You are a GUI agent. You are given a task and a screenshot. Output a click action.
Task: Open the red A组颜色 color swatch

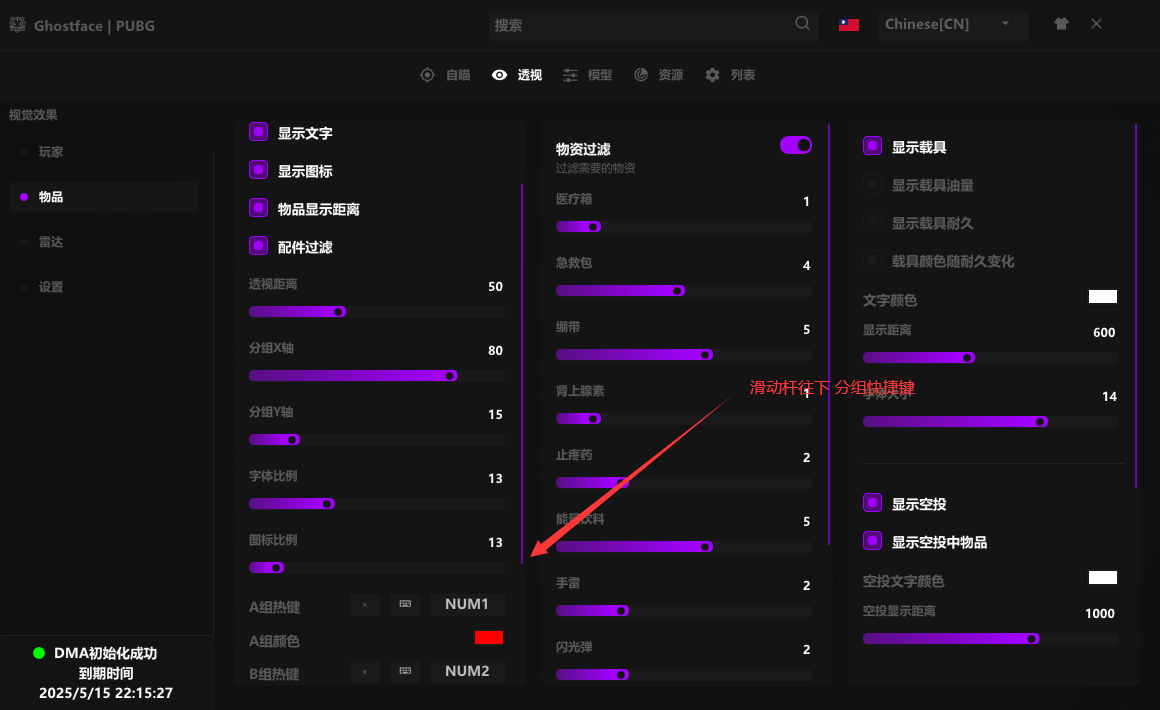pos(489,638)
